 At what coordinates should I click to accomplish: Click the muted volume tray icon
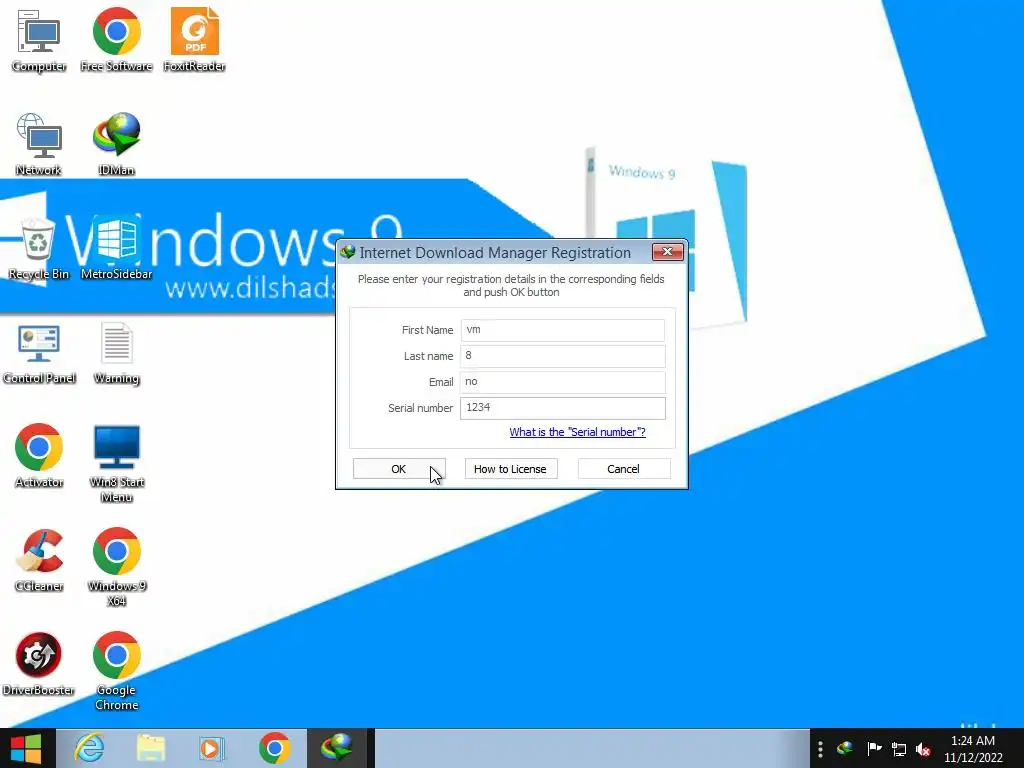coord(923,749)
